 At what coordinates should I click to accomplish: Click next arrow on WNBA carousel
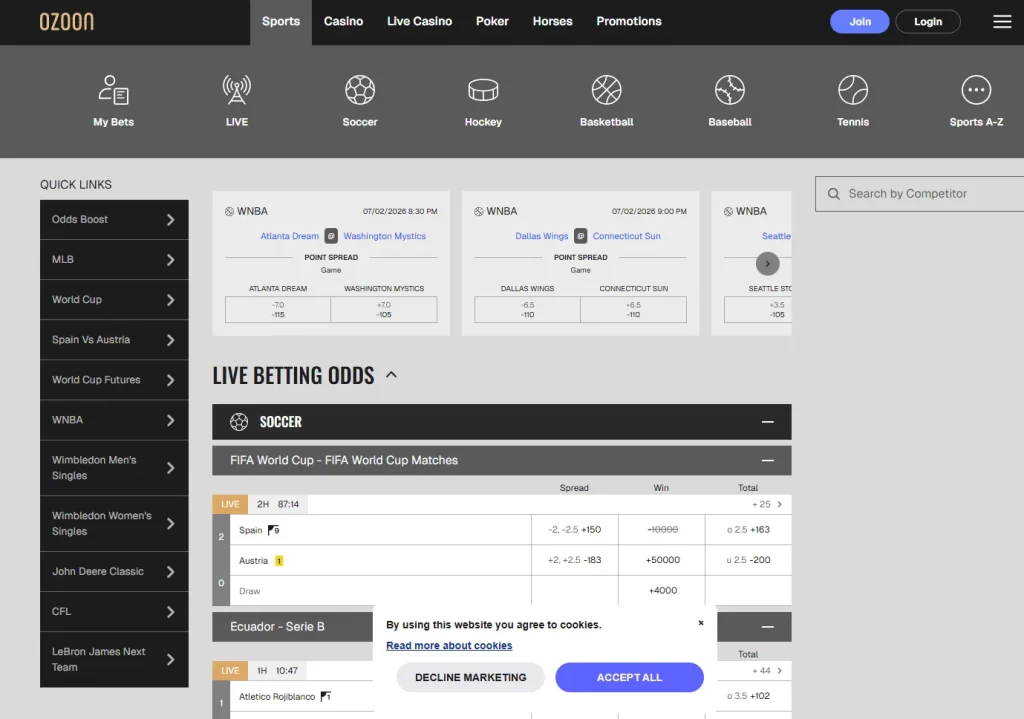pos(767,264)
